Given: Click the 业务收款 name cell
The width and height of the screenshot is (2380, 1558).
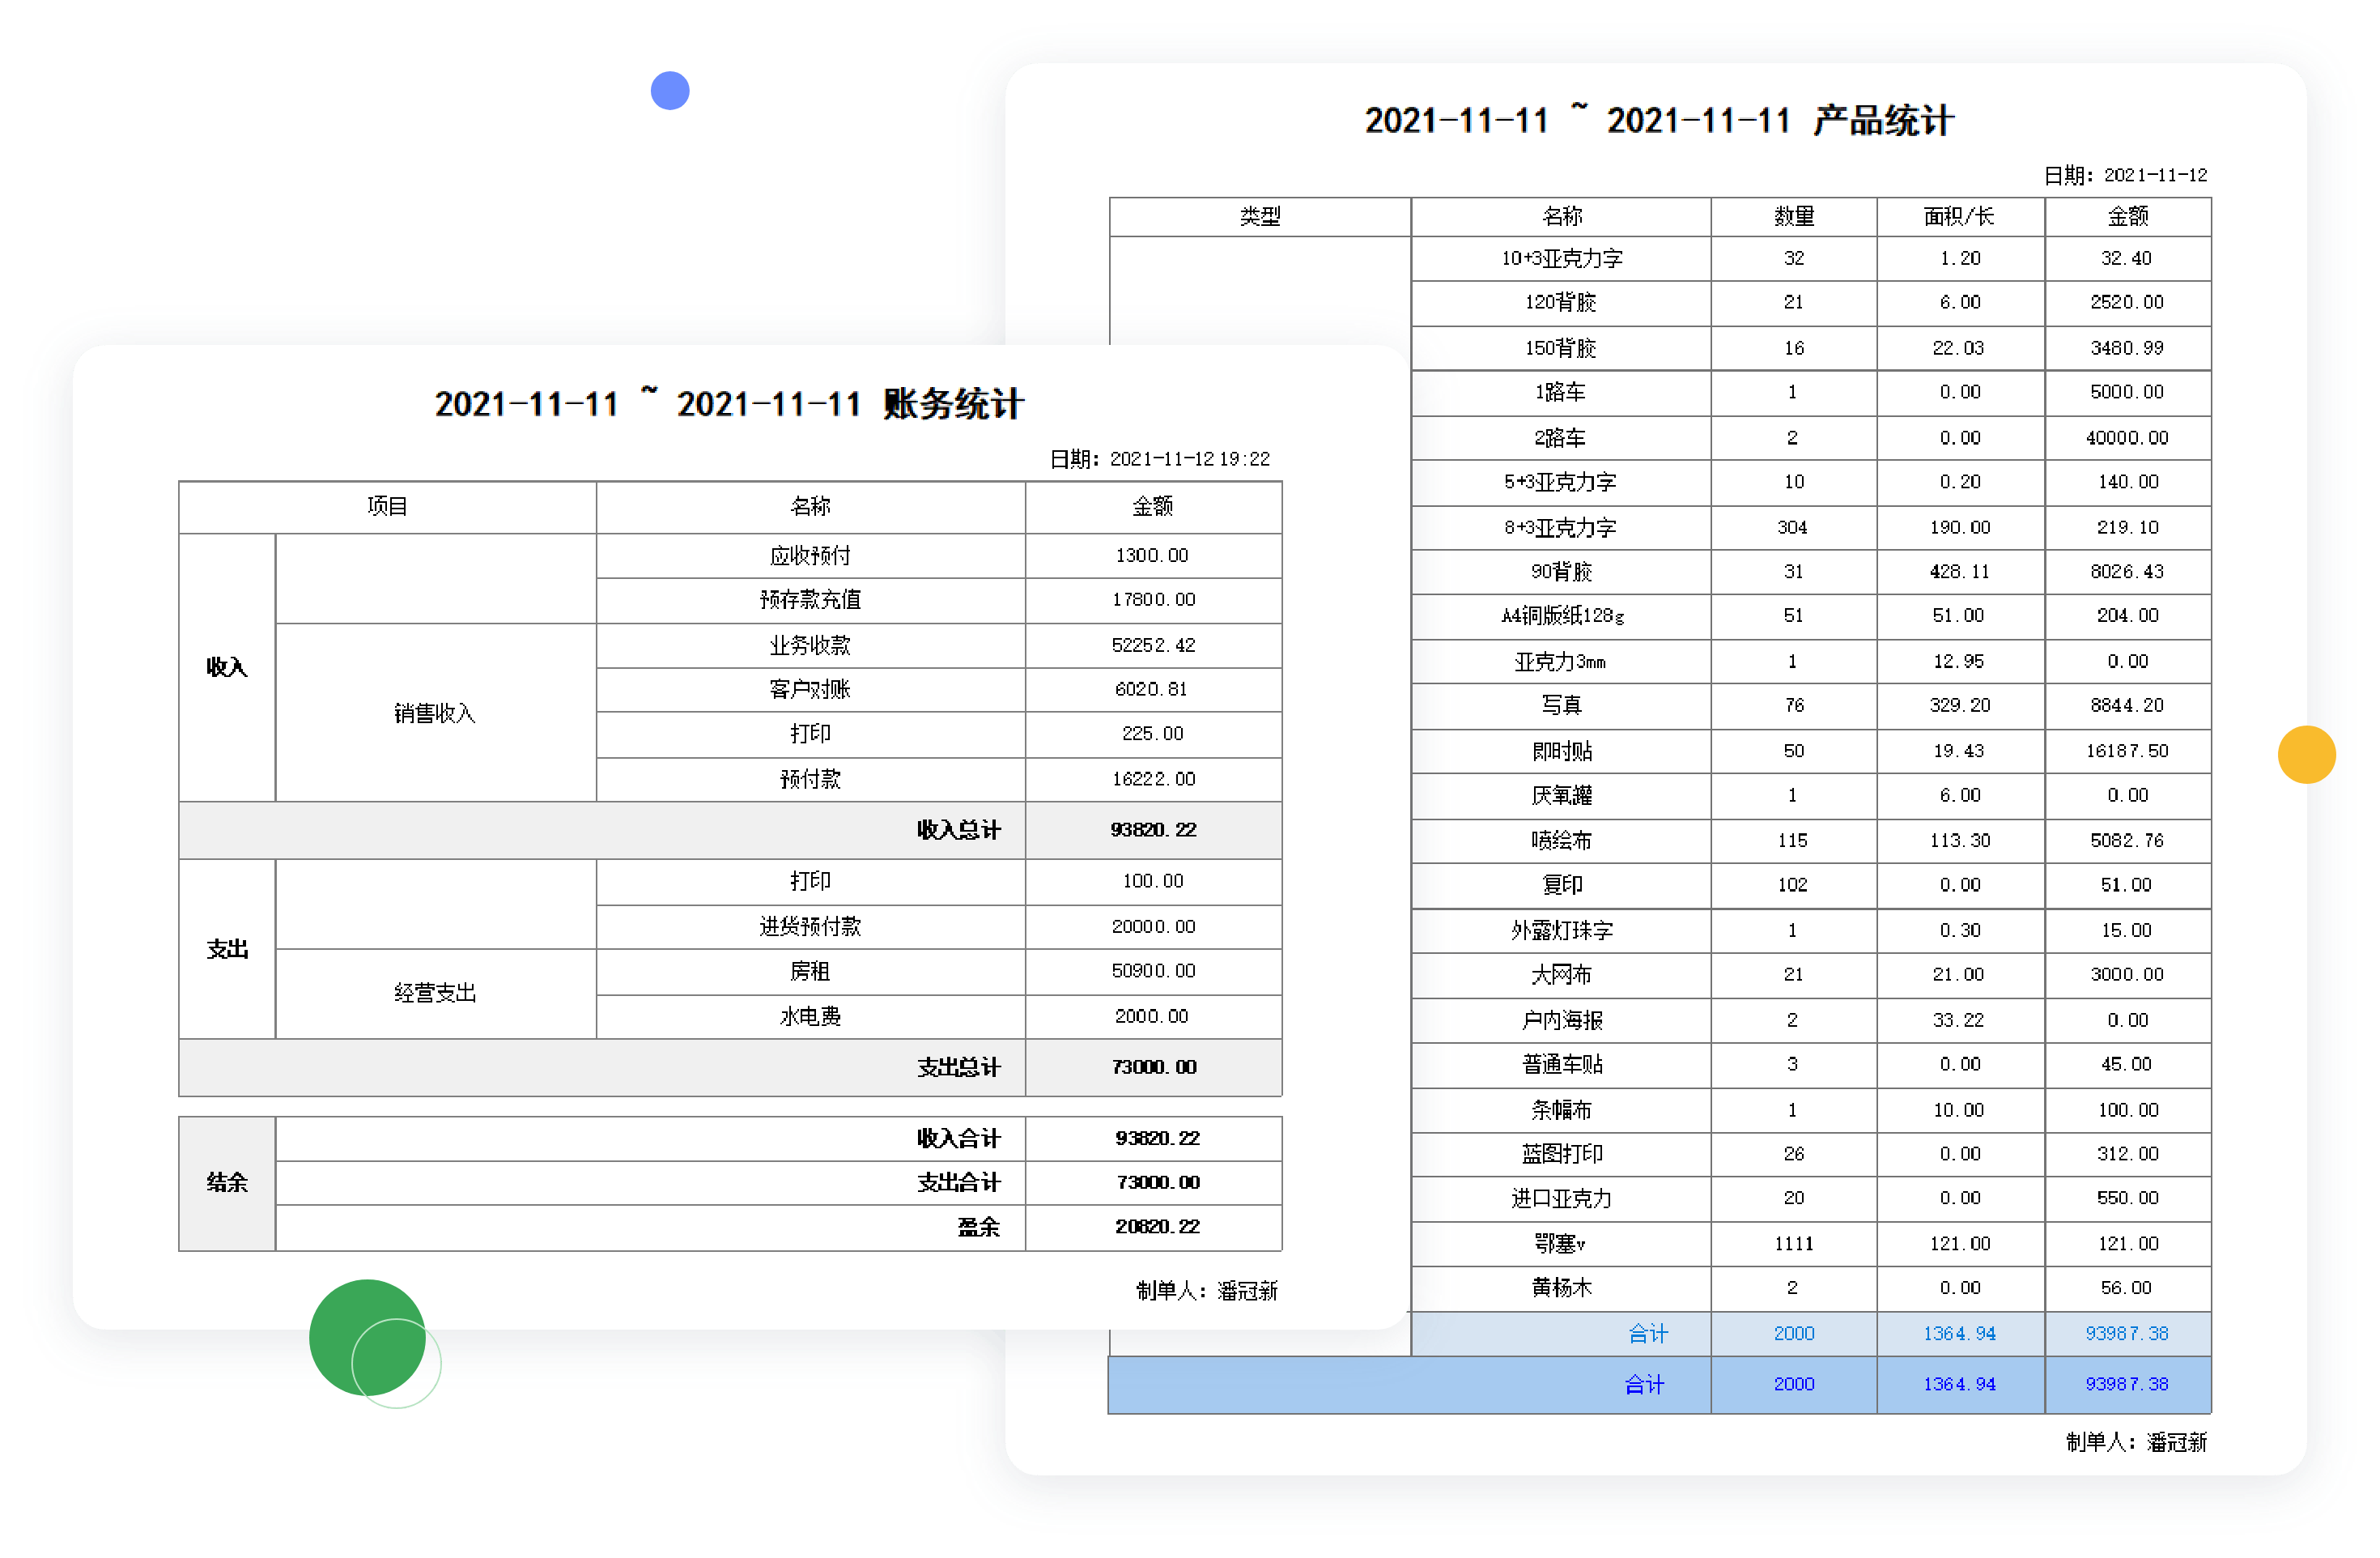Looking at the screenshot, I should (810, 645).
